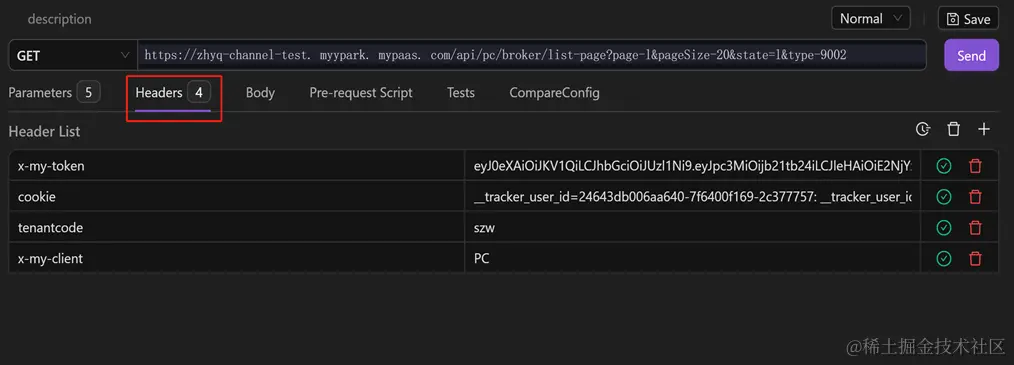Open the header history clock icon
This screenshot has height=365, width=1014.
(x=923, y=129)
